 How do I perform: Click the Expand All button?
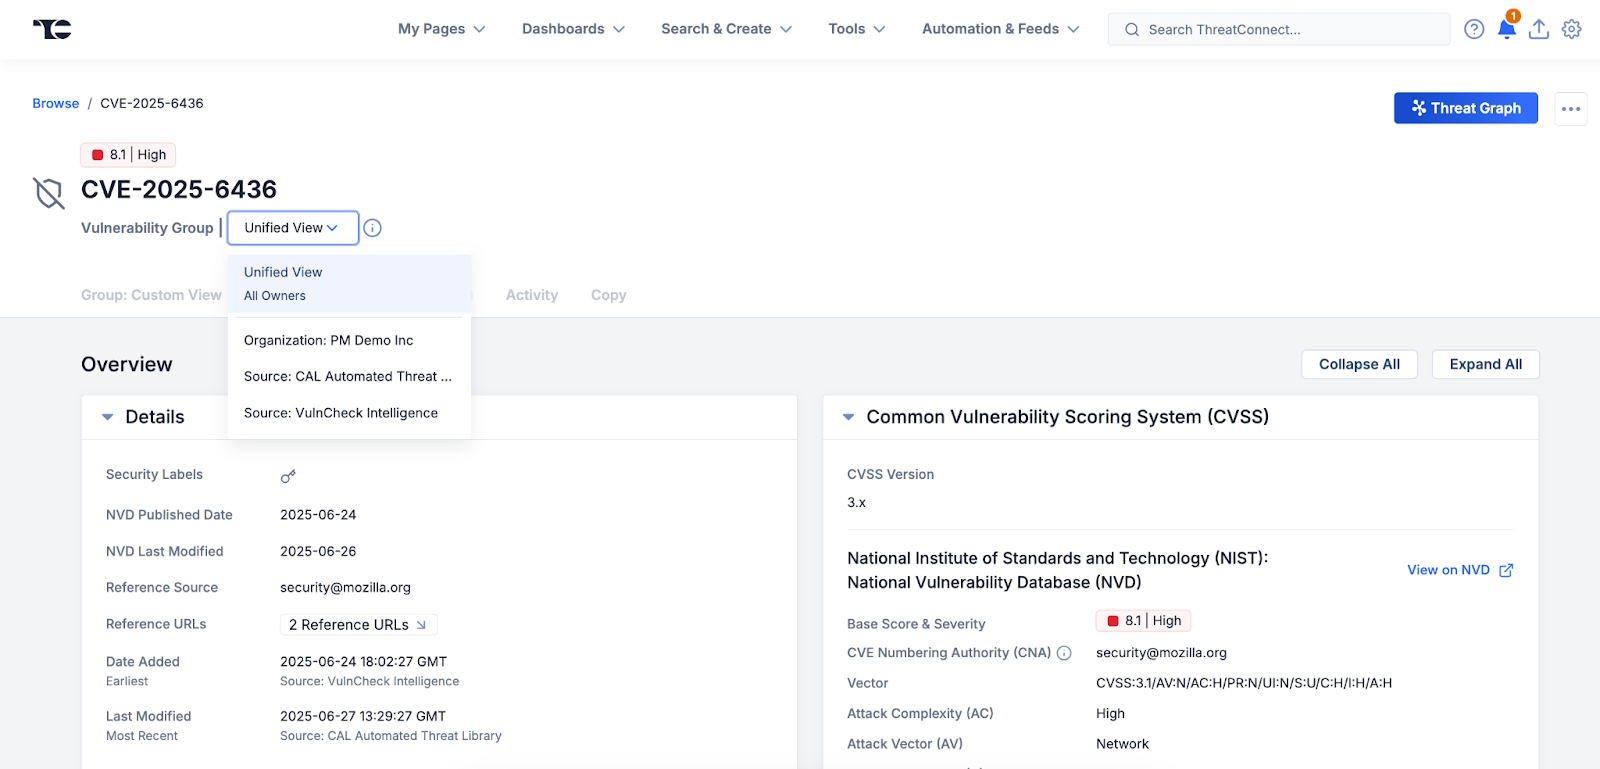[1485, 364]
